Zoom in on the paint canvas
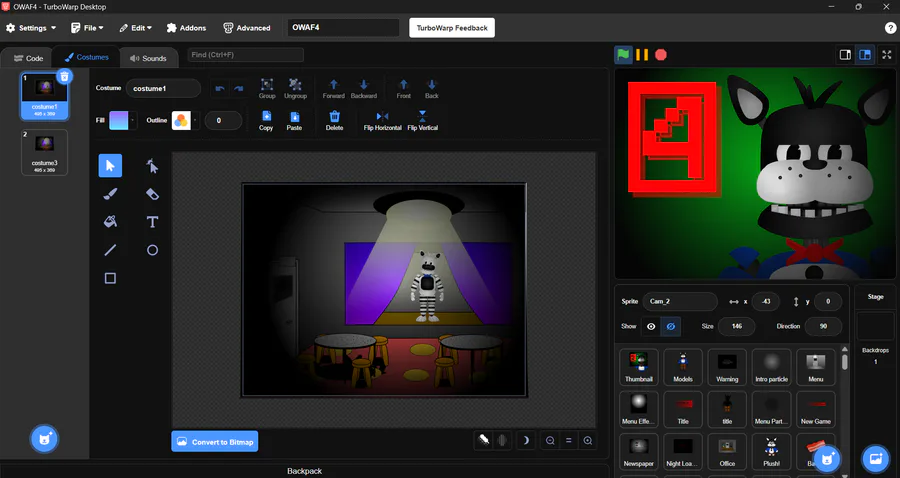Screen dimensions: 900x478 [588, 441]
